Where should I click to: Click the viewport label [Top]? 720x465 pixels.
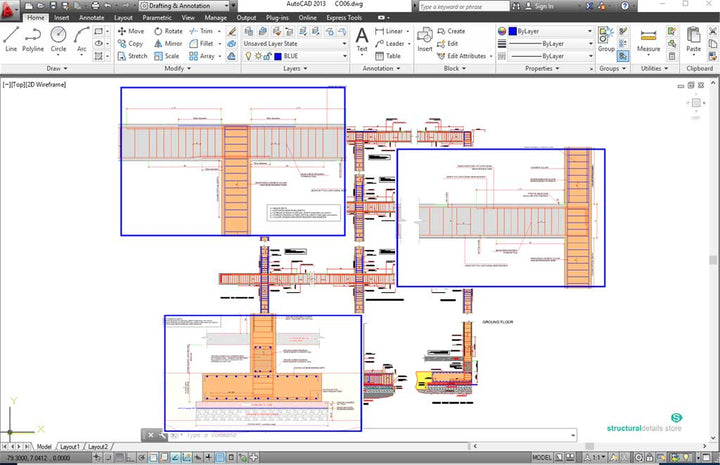tap(18, 84)
